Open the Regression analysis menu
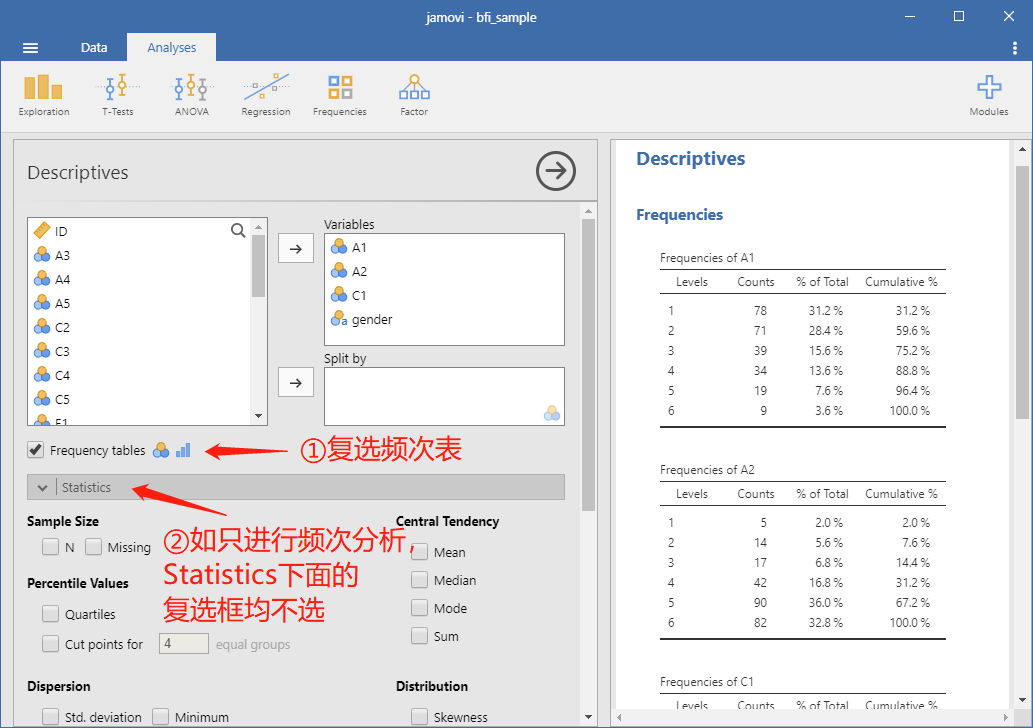 click(x=265, y=96)
